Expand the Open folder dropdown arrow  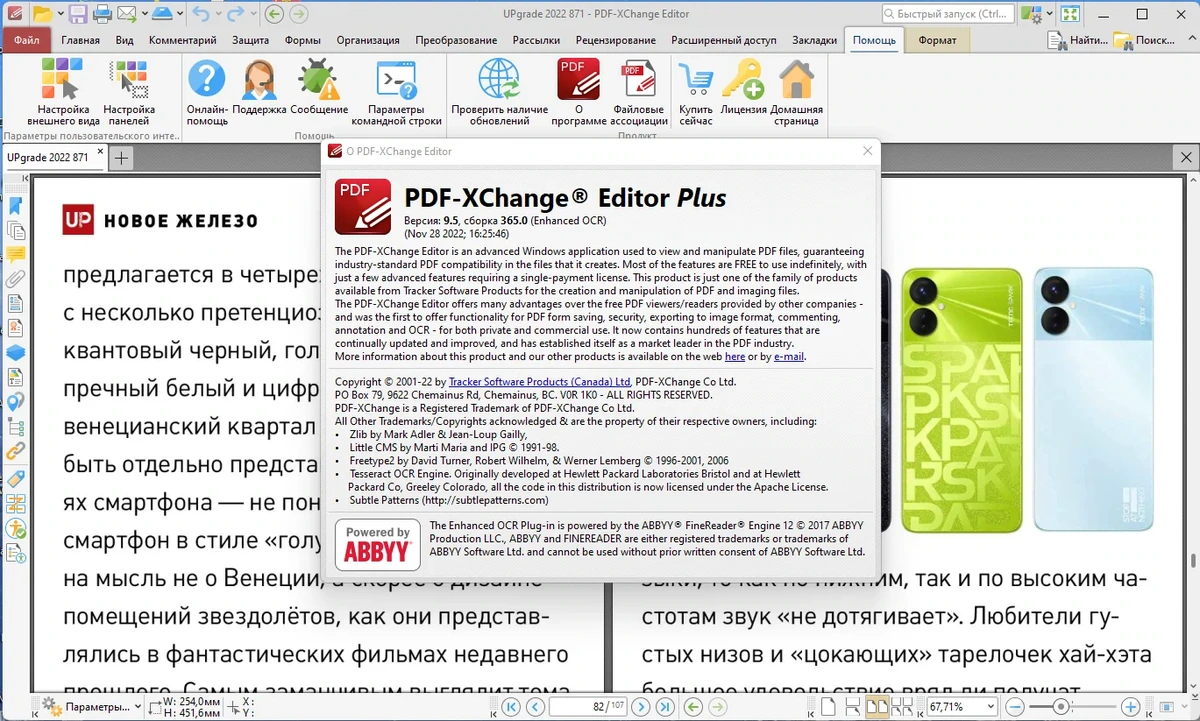[59, 14]
